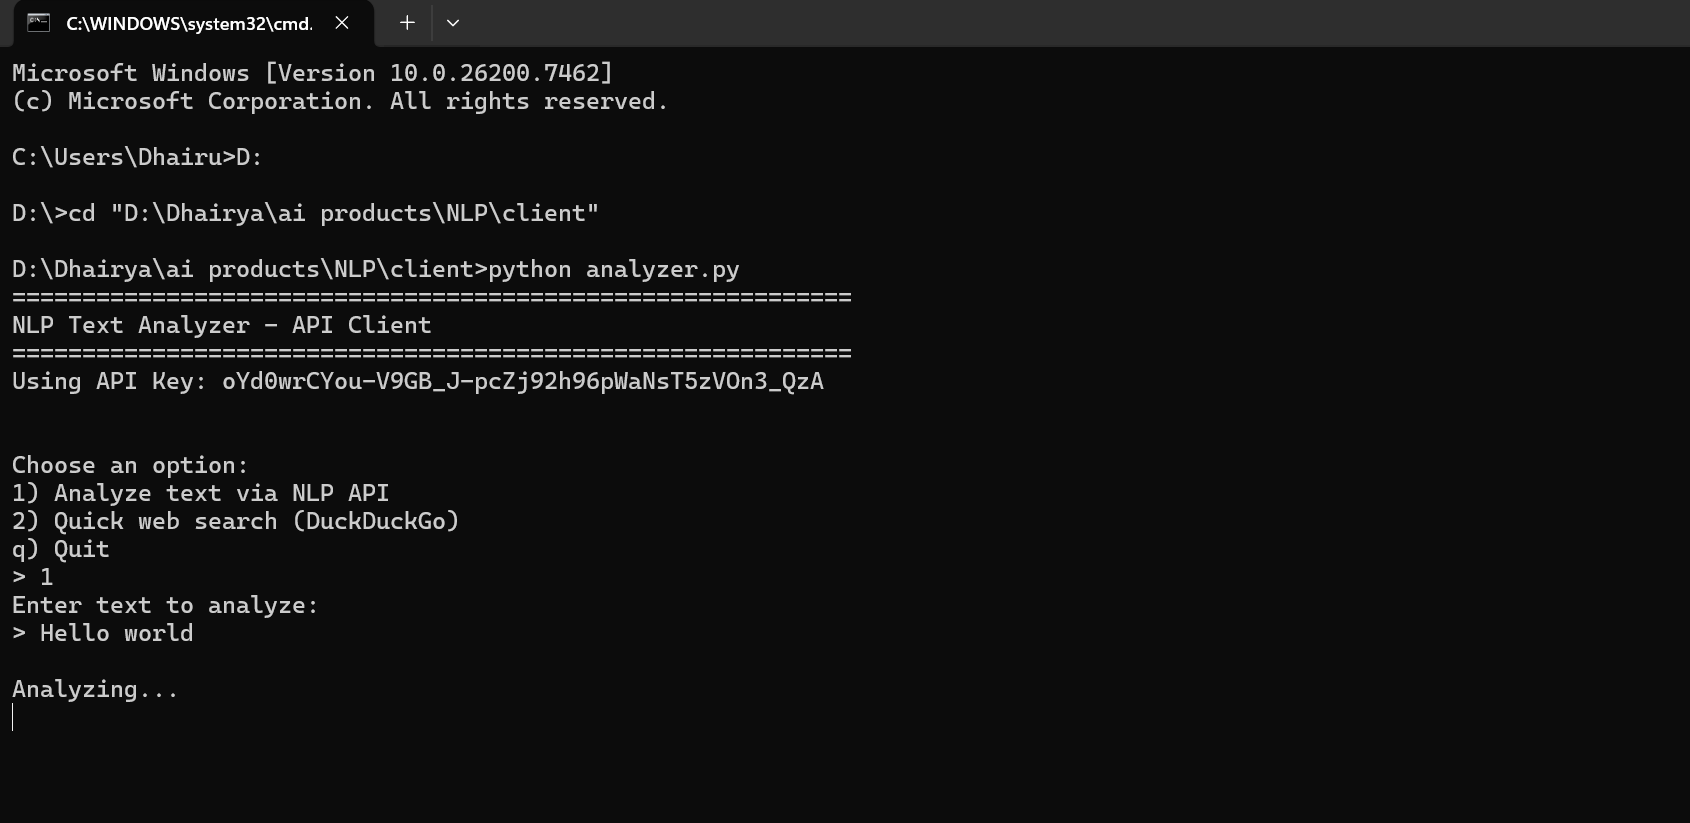Click the "Analyzing..." status line
1690x823 pixels.
95,689
